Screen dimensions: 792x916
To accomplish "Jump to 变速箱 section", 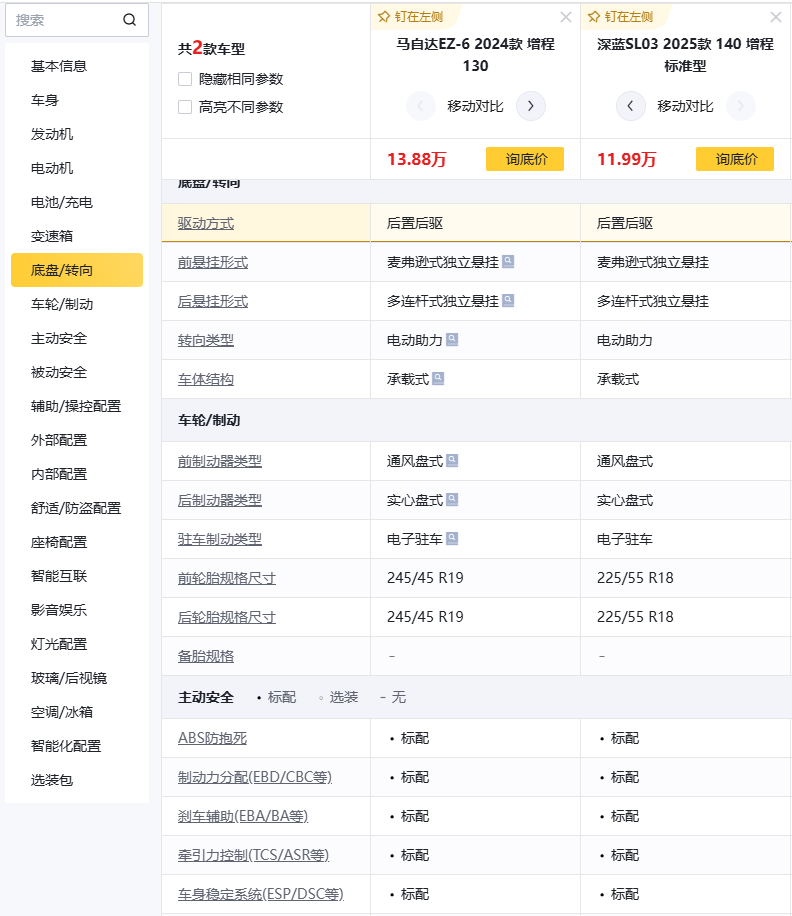I will (x=52, y=236).
